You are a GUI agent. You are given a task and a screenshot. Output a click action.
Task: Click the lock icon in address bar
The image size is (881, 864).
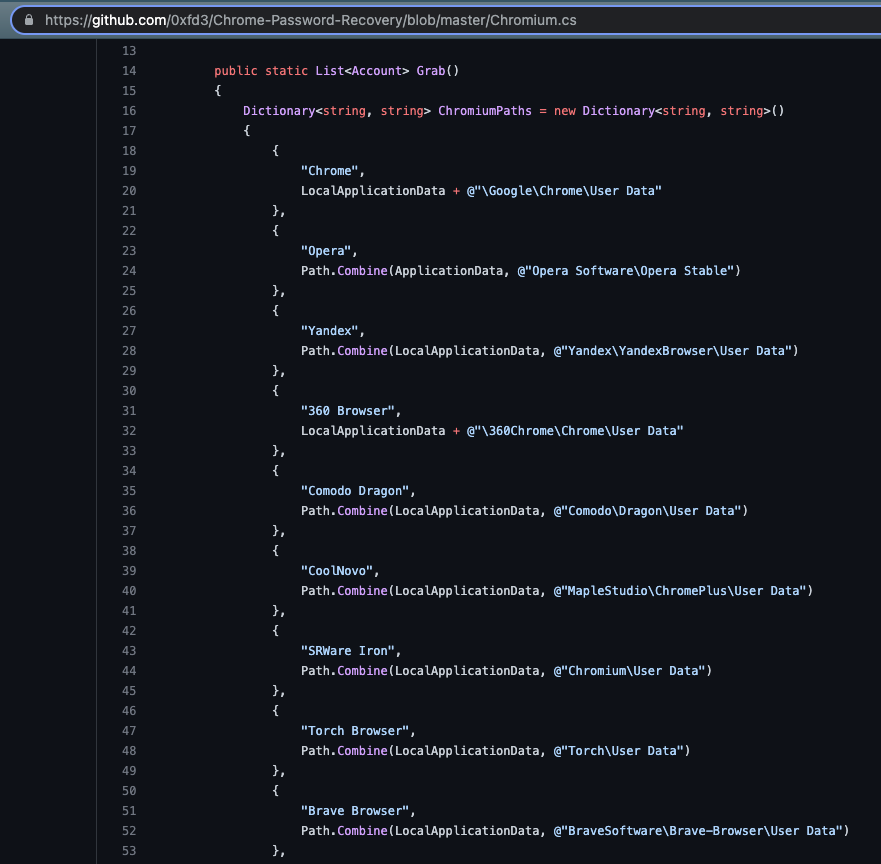29,20
